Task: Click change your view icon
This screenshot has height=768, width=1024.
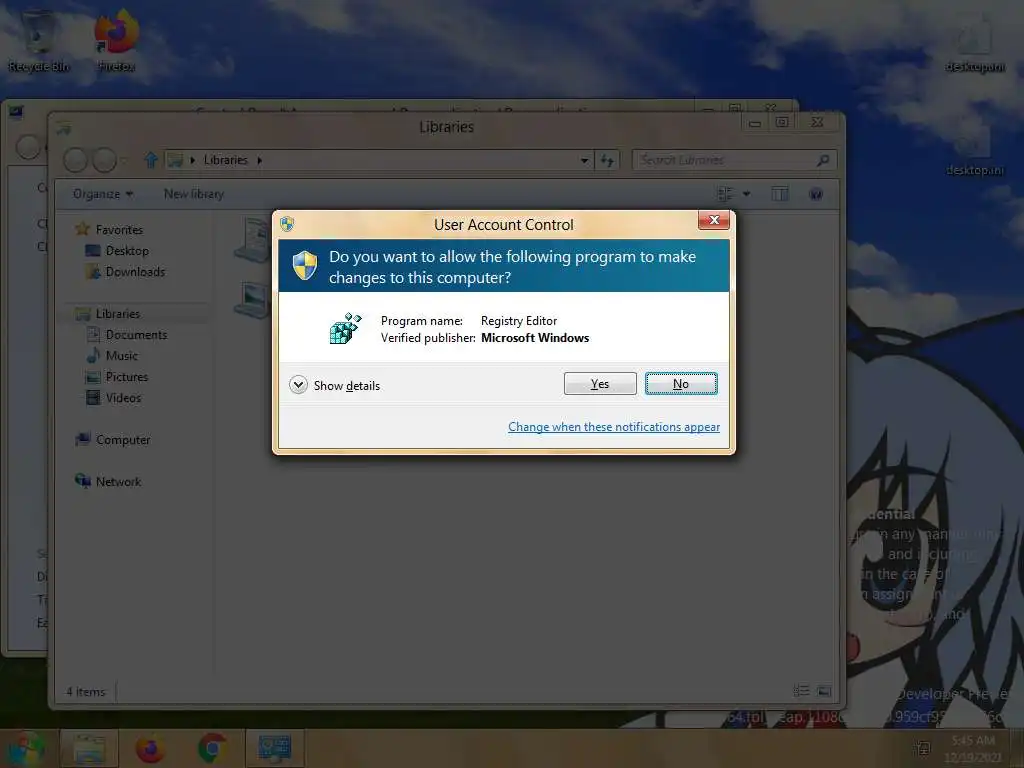Action: [x=725, y=194]
